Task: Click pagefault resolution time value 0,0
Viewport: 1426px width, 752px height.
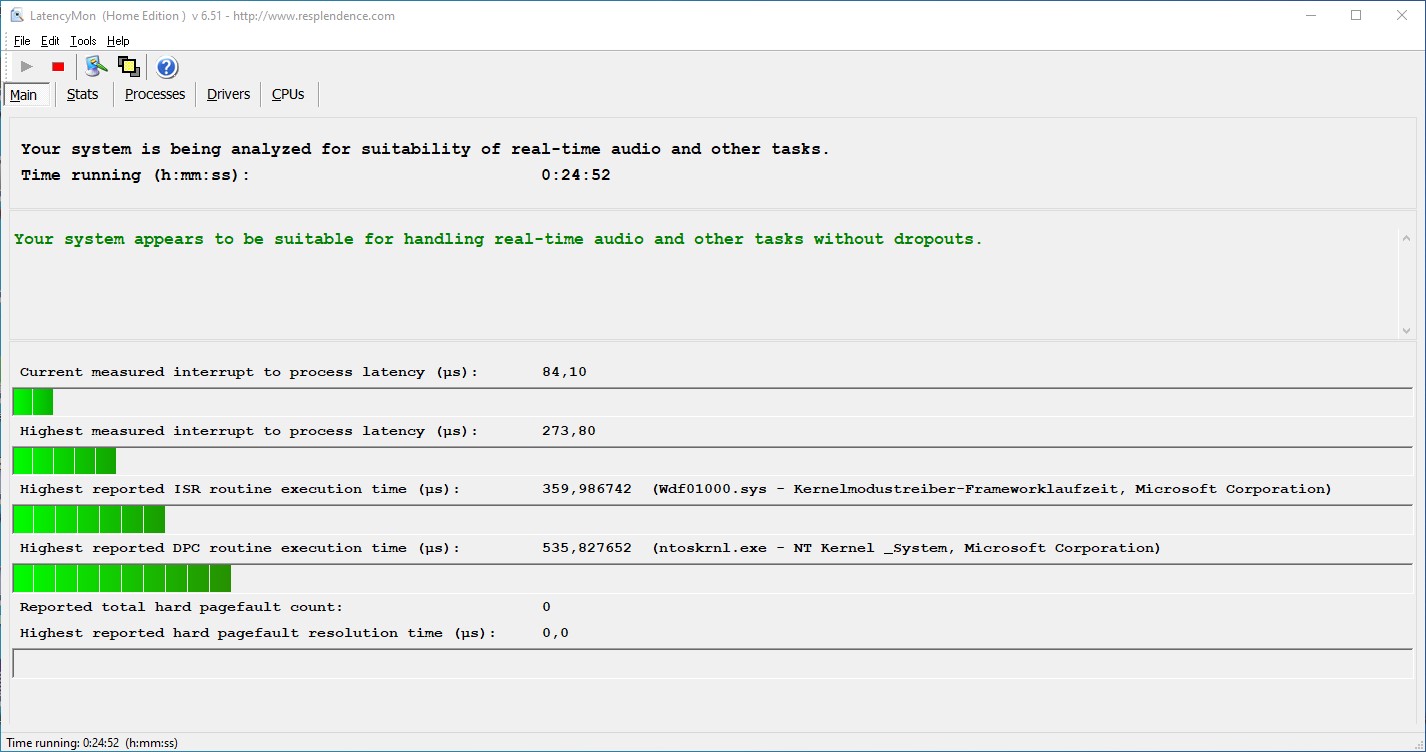Action: [x=555, y=633]
